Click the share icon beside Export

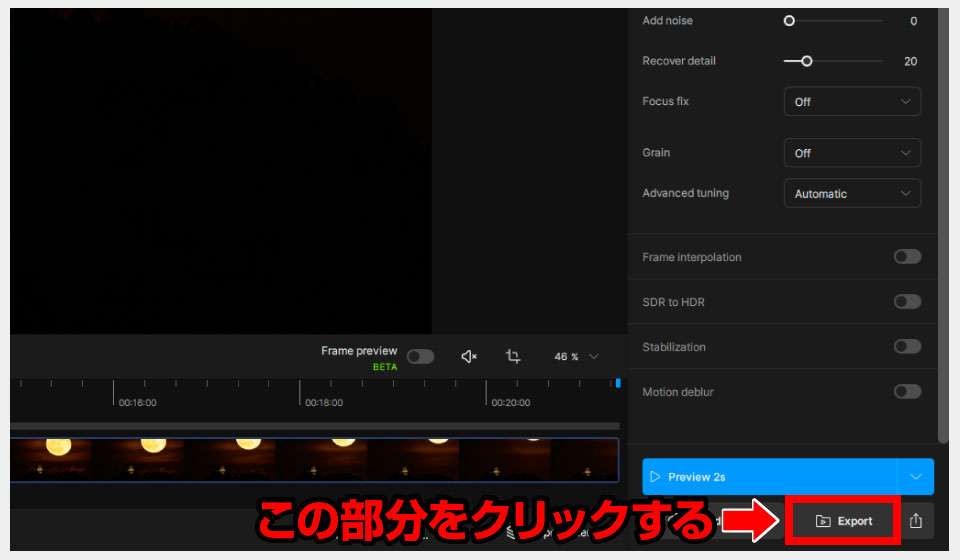[916, 521]
